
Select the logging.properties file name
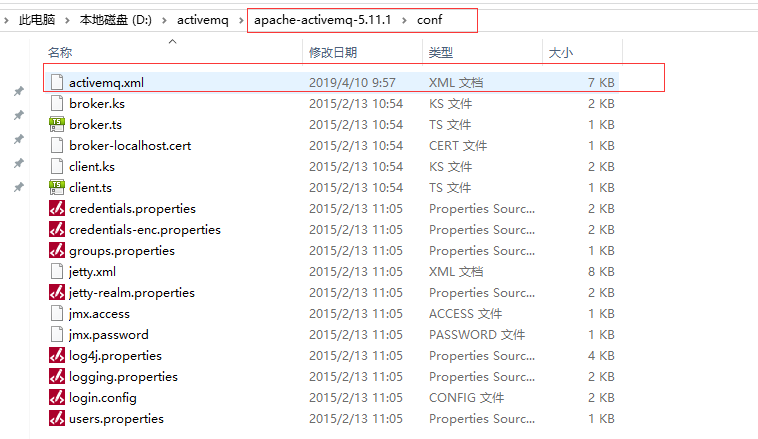[x=123, y=377]
